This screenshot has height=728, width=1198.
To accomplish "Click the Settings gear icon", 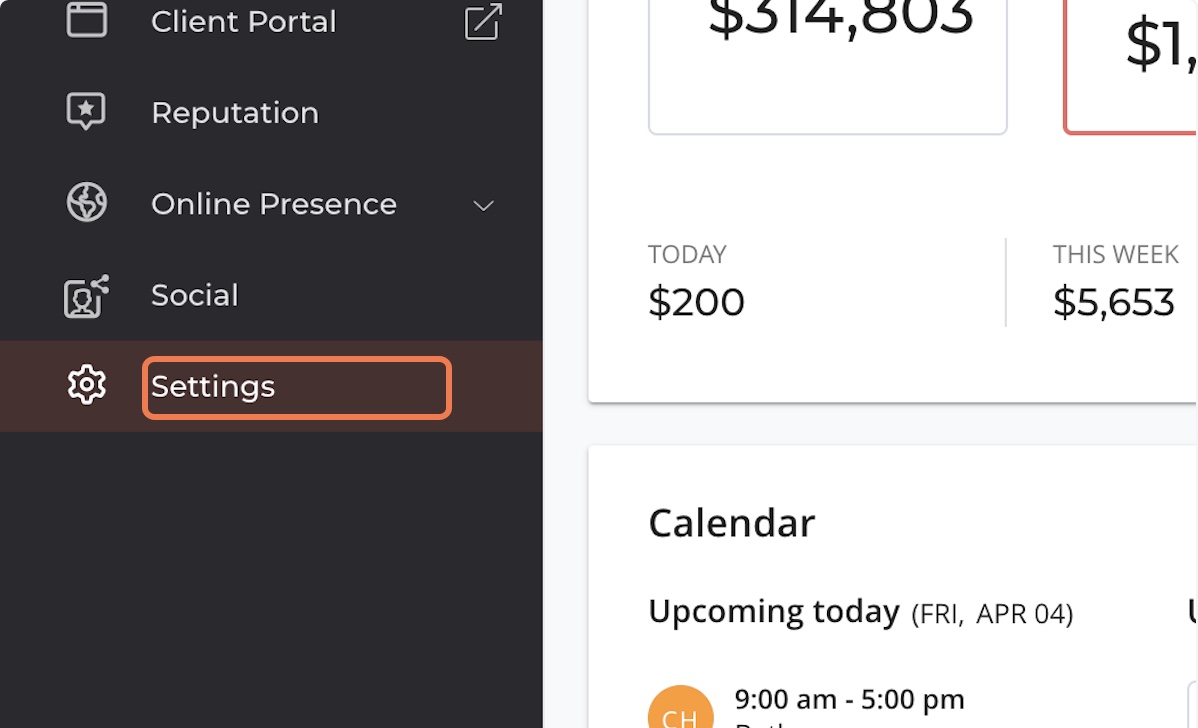I will [87, 386].
